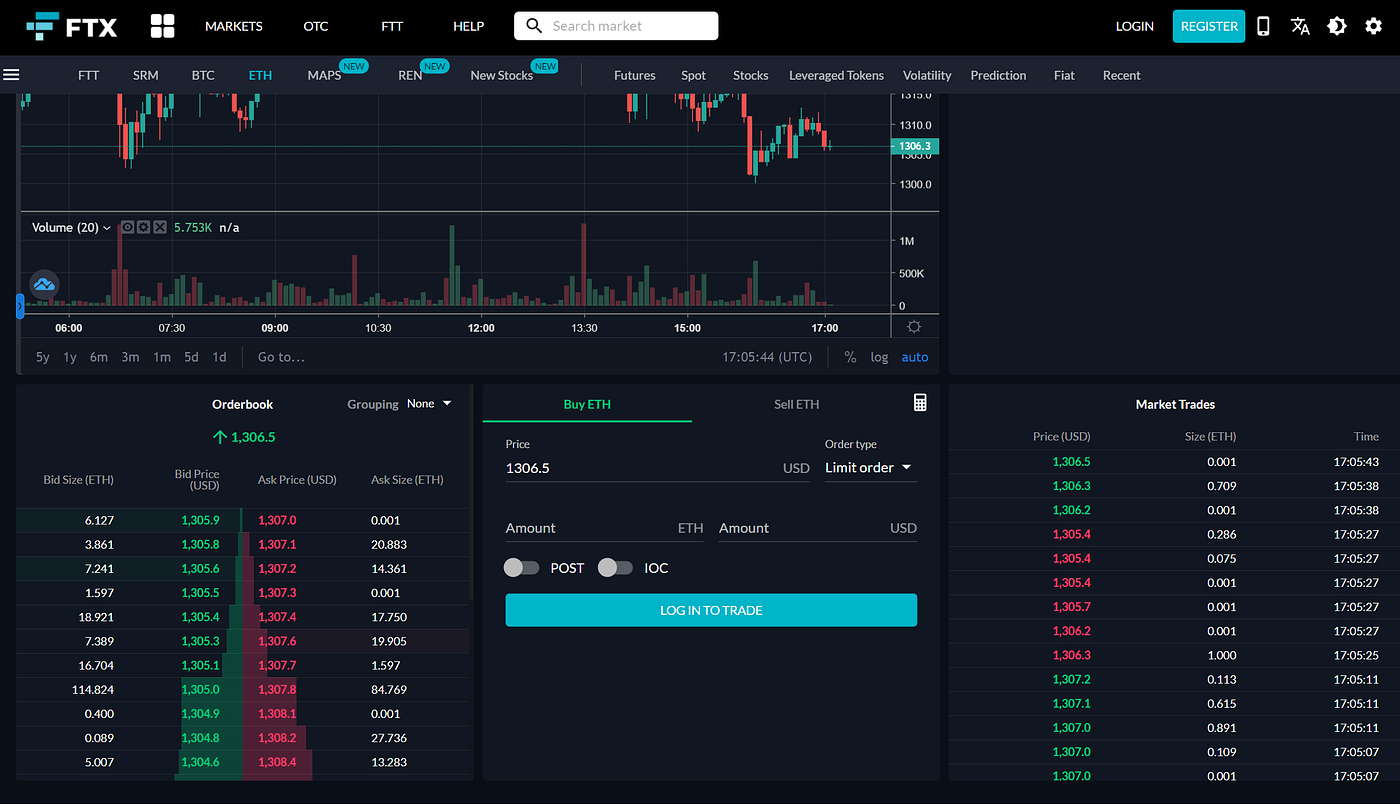Open New Stocks tab

click(x=502, y=75)
